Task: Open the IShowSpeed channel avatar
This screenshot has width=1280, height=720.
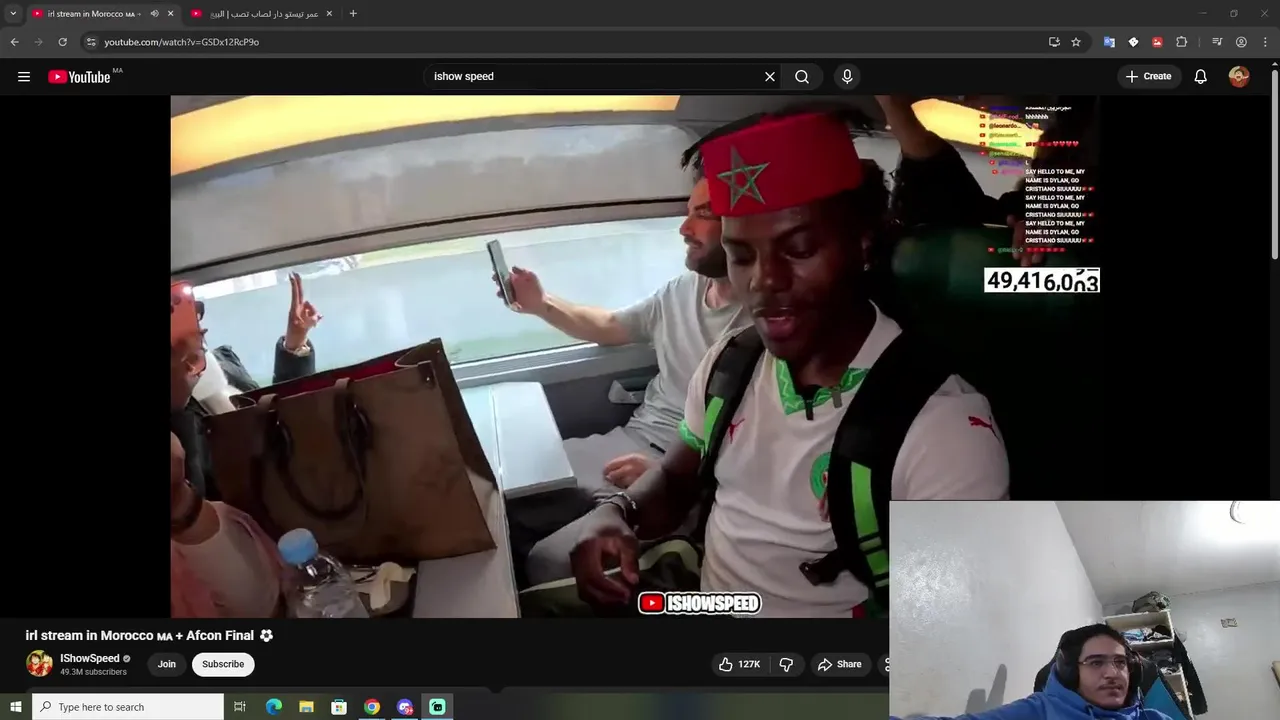Action: pos(39,664)
